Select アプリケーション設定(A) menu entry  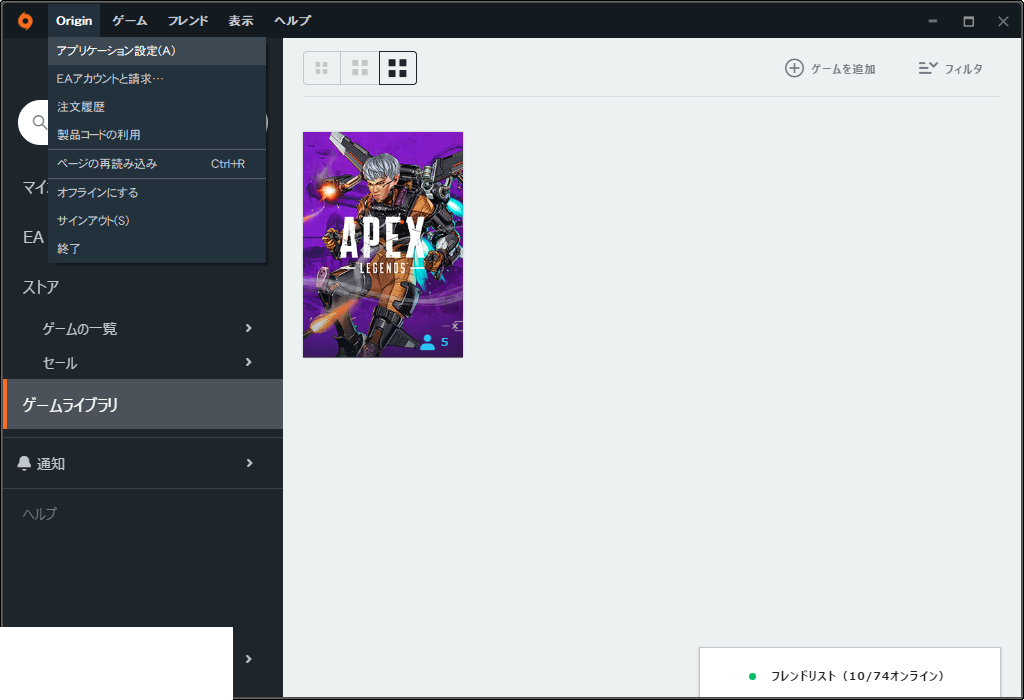(157, 51)
